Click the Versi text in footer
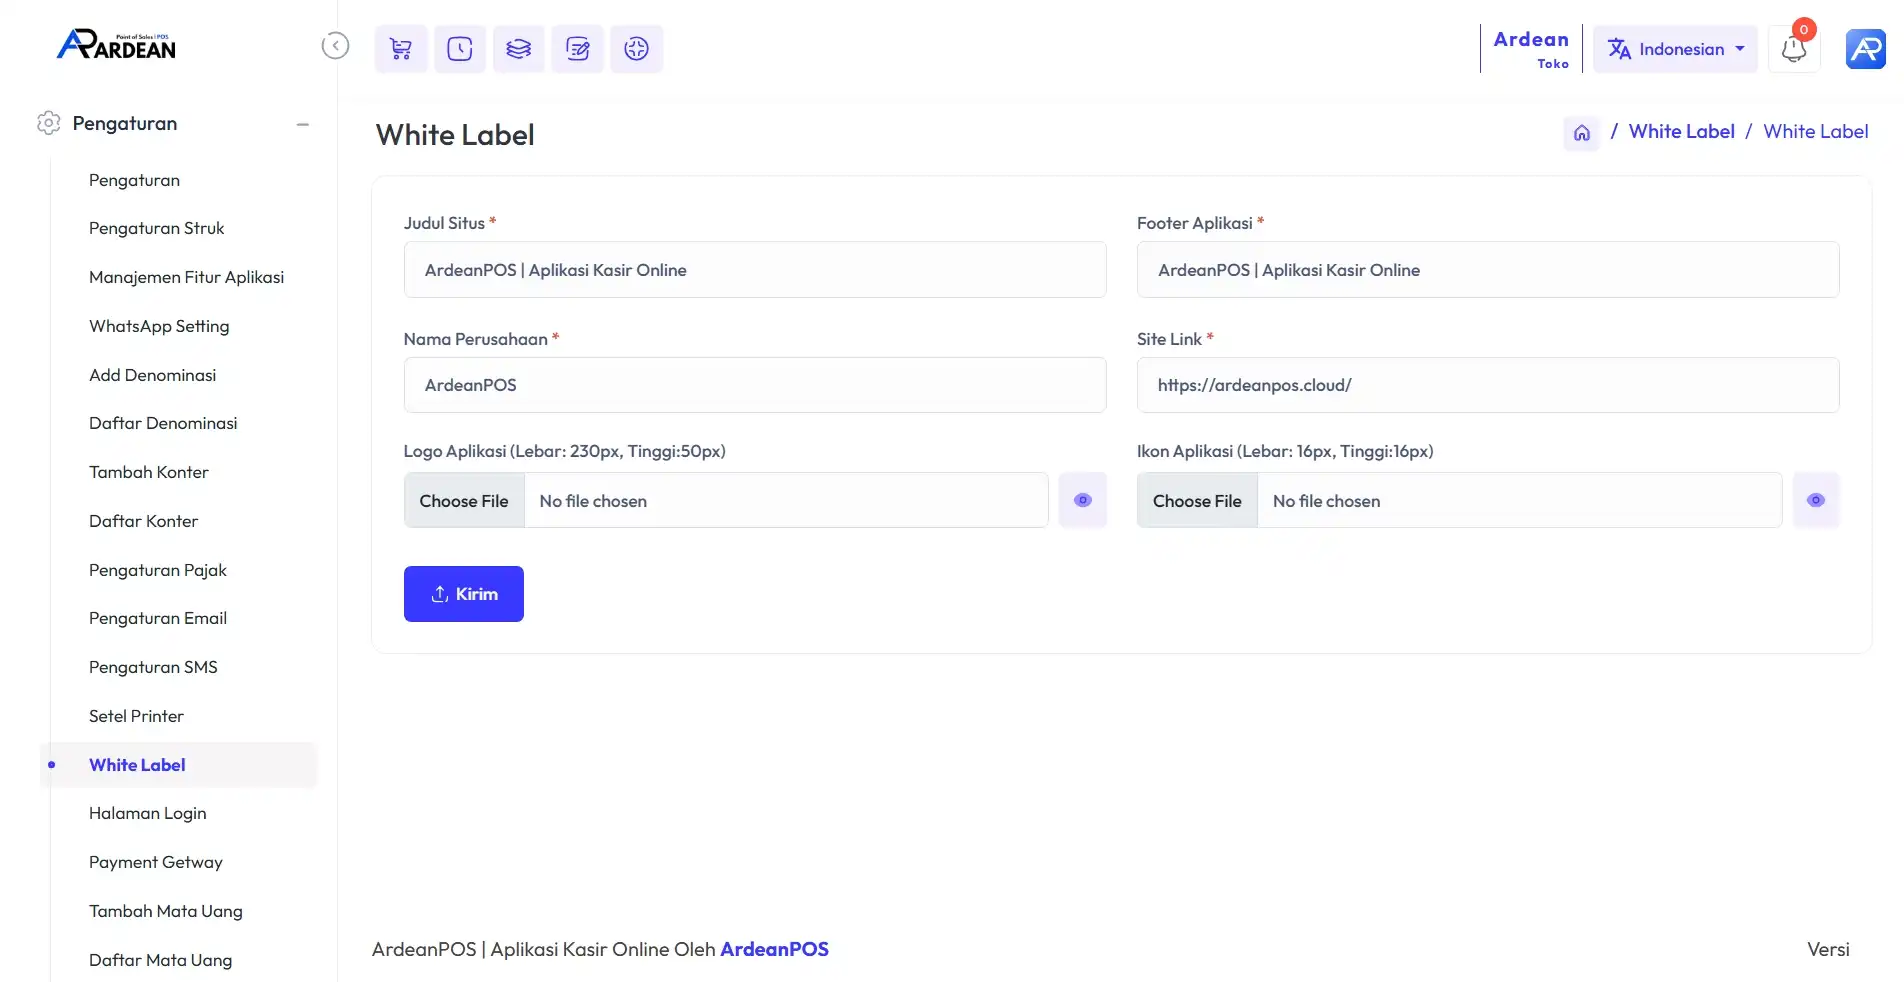 coord(1828,949)
